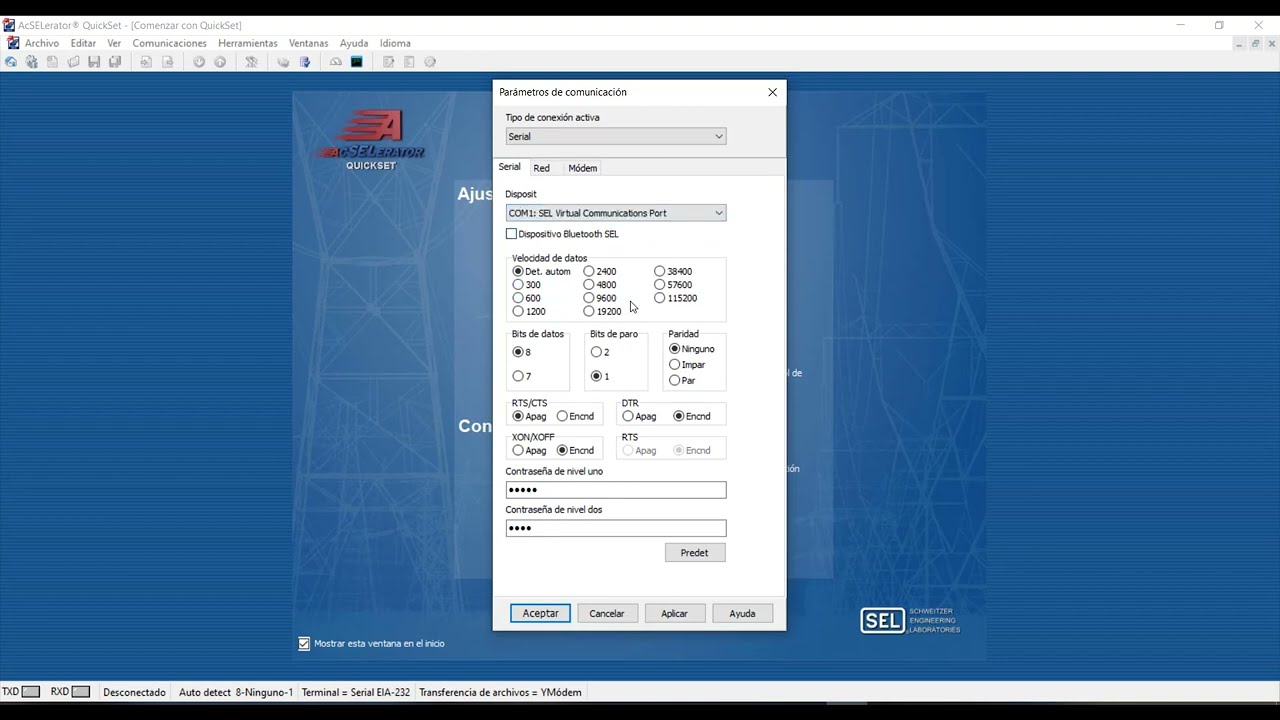This screenshot has height=720, width=1280.
Task: Open the Ayuda menu in menu bar
Action: coord(354,43)
